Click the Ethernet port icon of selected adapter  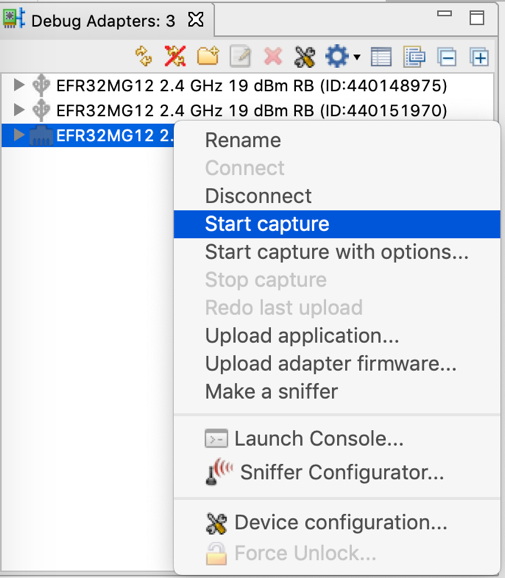pyautogui.click(x=41, y=136)
